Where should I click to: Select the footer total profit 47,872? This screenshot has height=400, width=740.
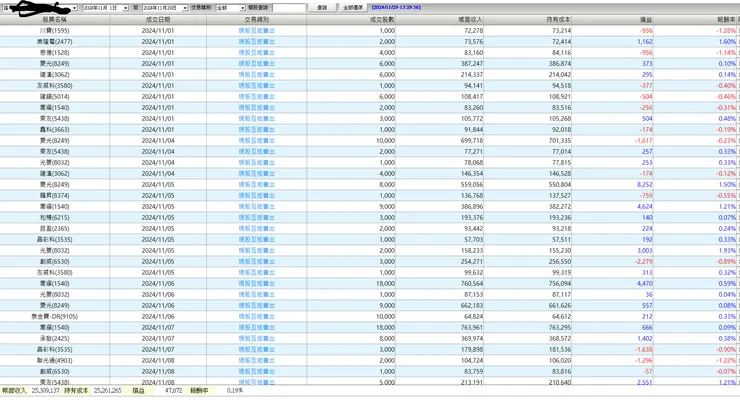(173, 391)
